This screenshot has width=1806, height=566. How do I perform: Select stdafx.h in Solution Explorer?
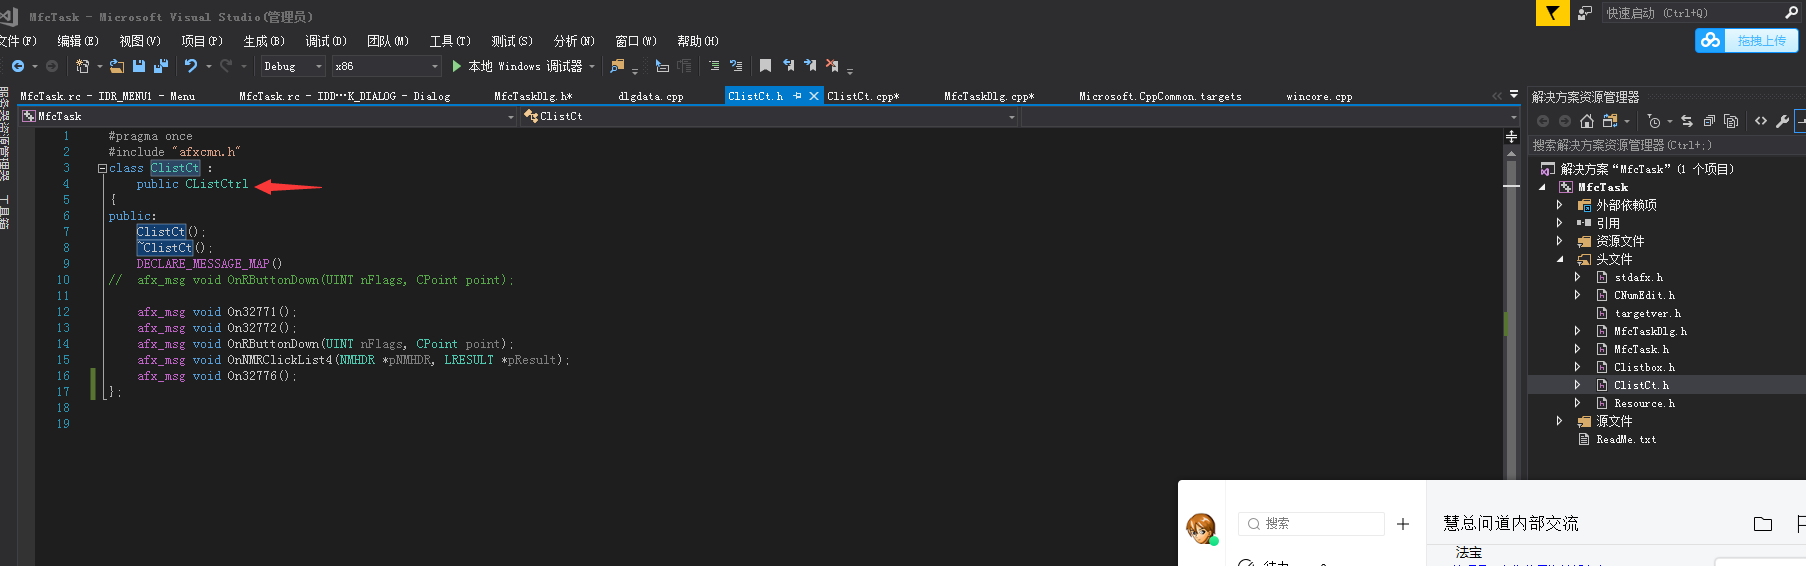coord(1638,277)
